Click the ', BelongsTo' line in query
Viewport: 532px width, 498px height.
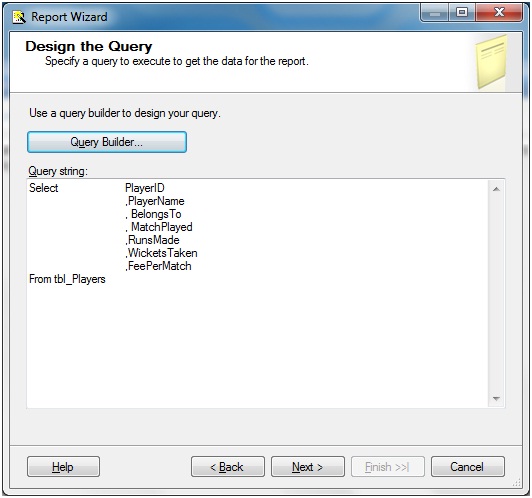click(x=153, y=214)
